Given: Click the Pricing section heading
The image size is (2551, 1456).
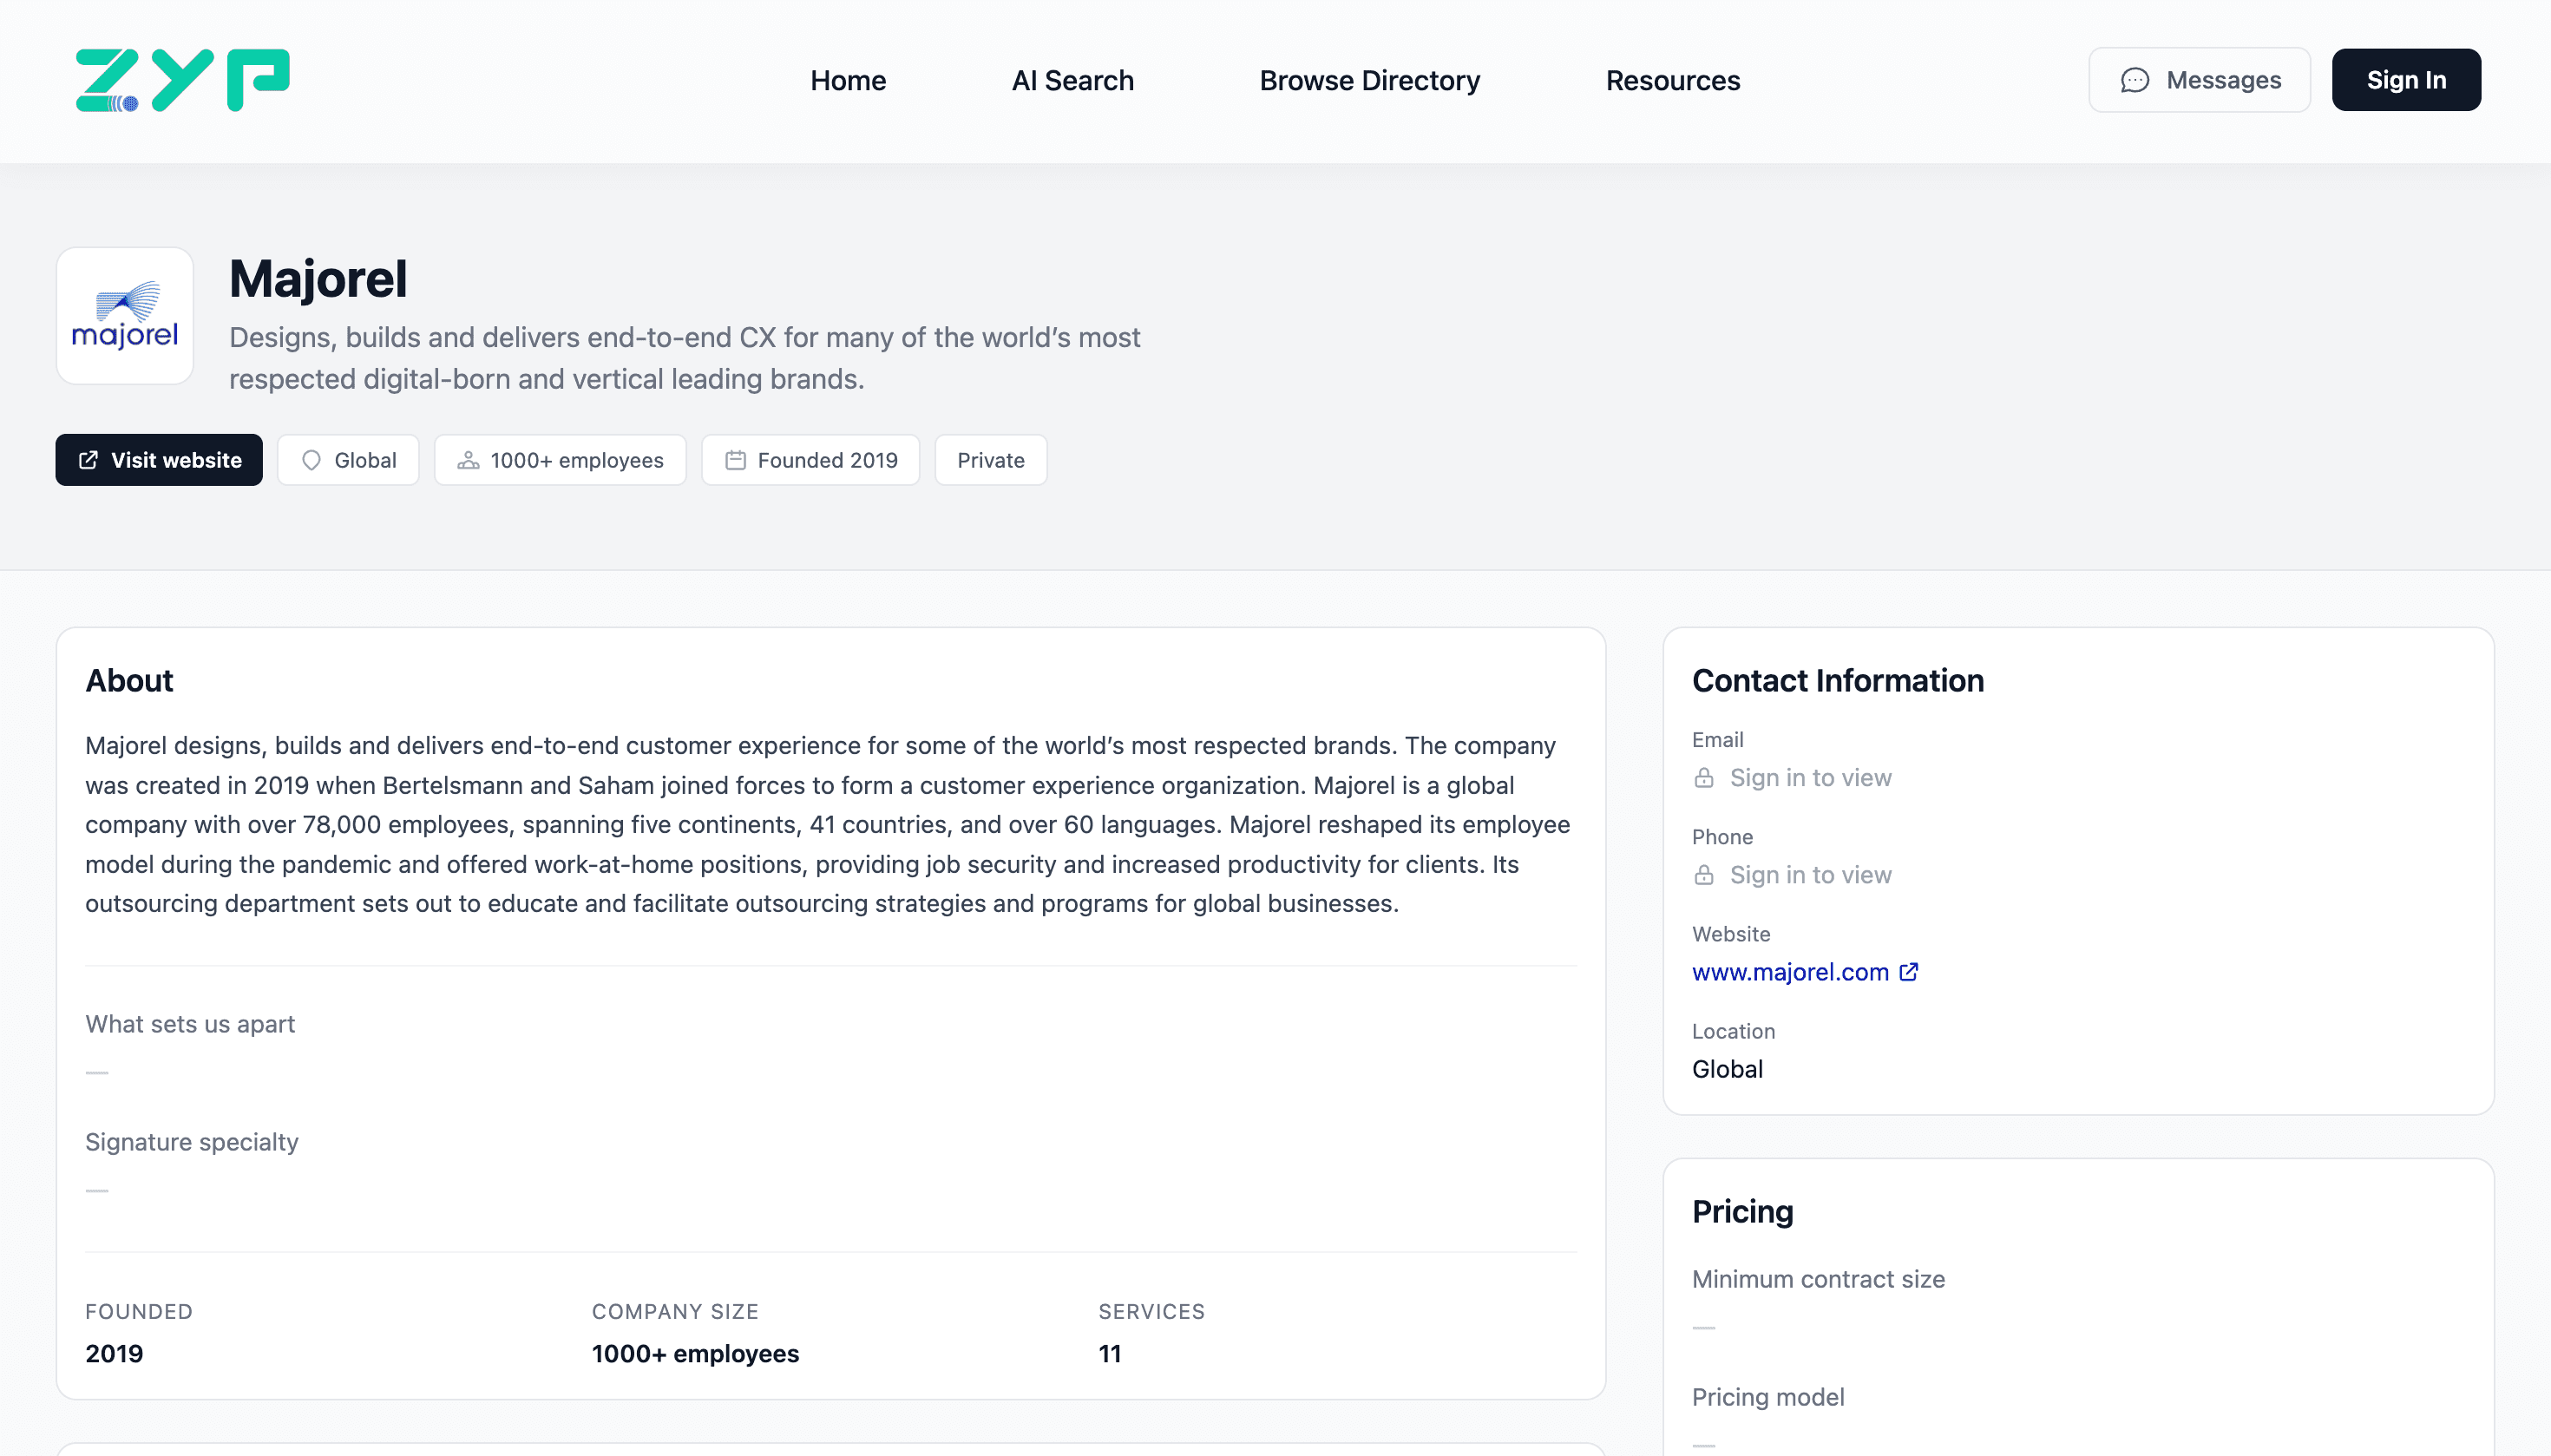Looking at the screenshot, I should click(x=1743, y=1212).
